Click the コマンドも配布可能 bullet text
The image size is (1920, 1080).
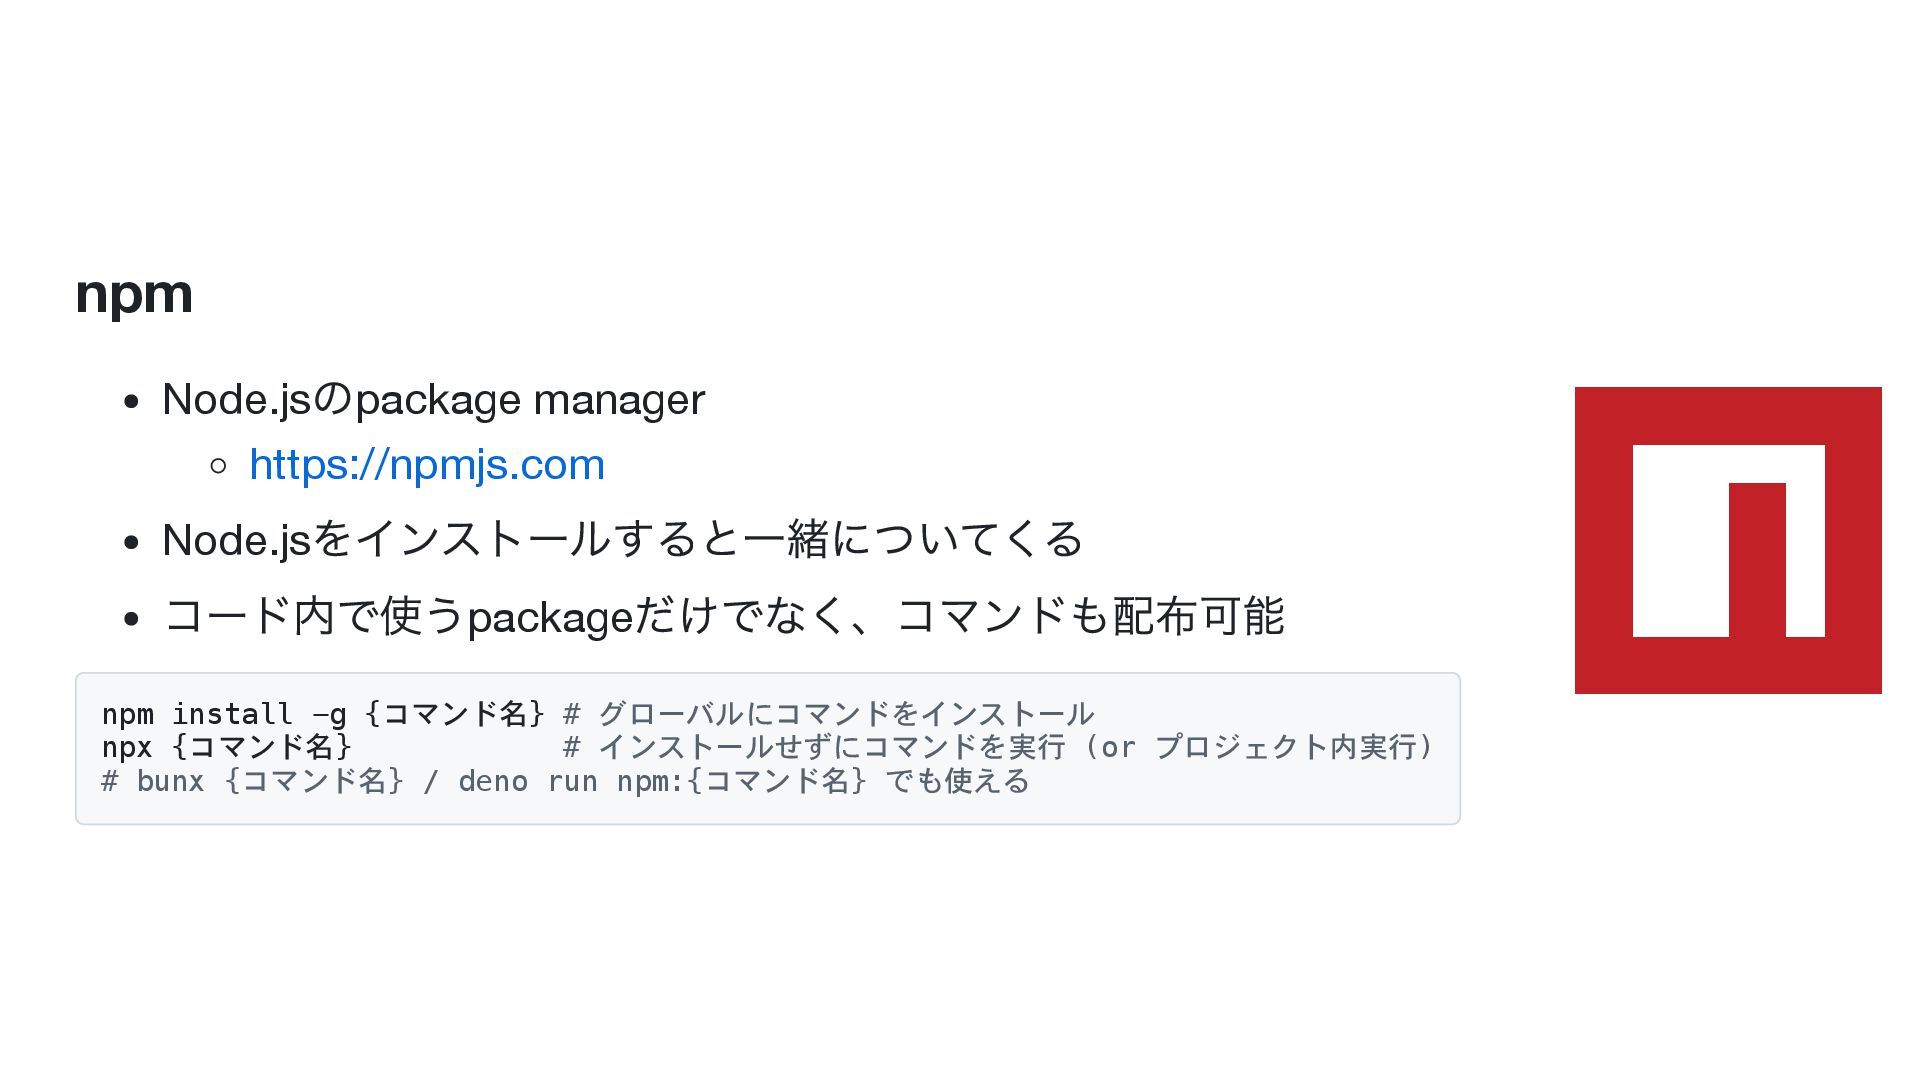tap(1090, 615)
